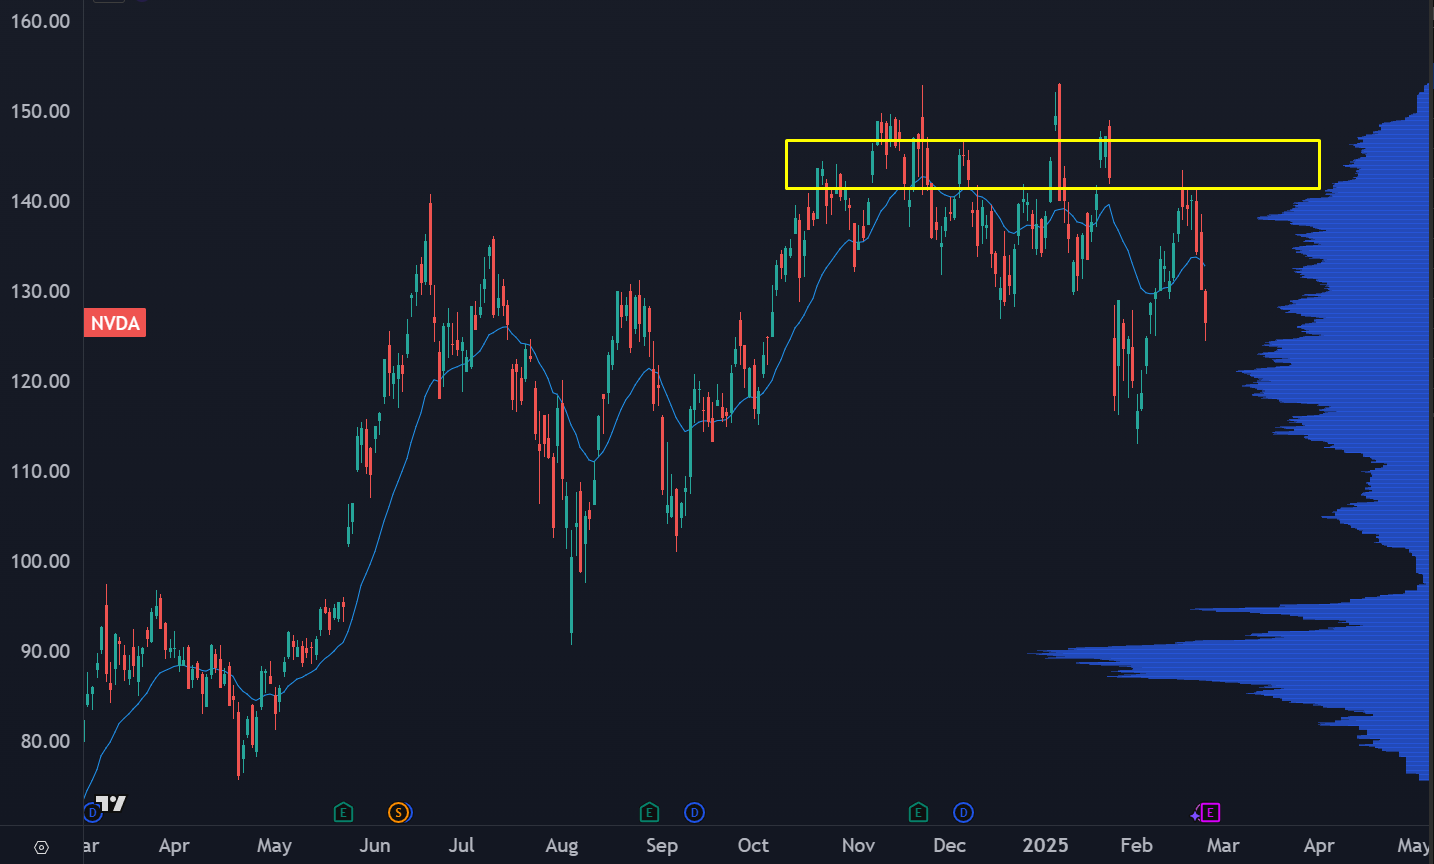Click the 150.00 price axis label
This screenshot has width=1434, height=864.
click(x=40, y=111)
